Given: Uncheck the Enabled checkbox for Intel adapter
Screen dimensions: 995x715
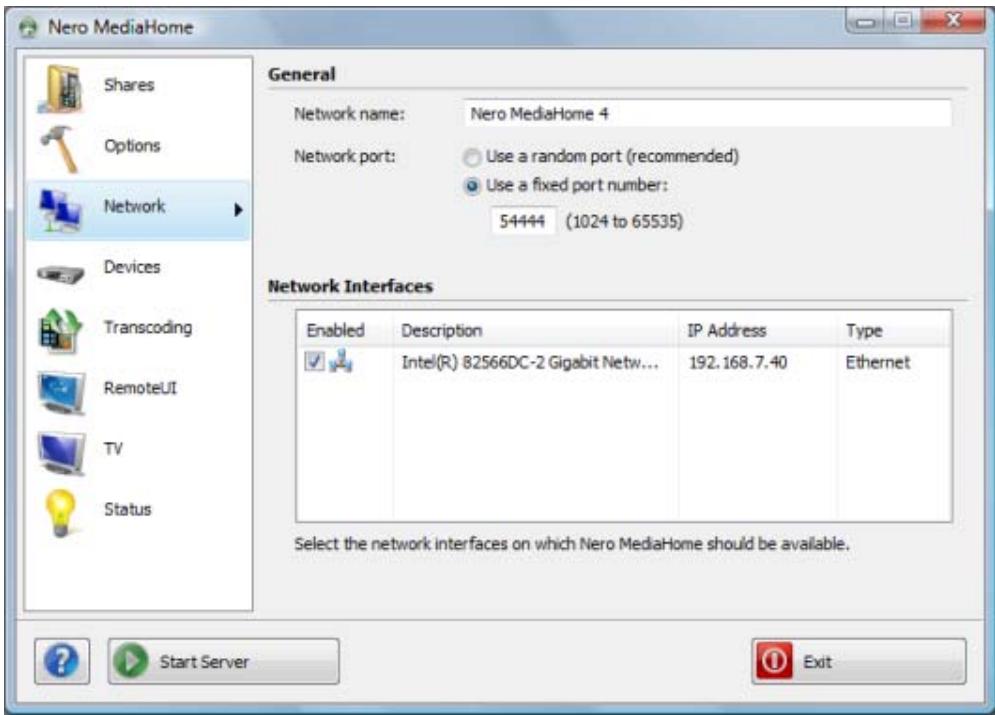Looking at the screenshot, I should (x=314, y=362).
